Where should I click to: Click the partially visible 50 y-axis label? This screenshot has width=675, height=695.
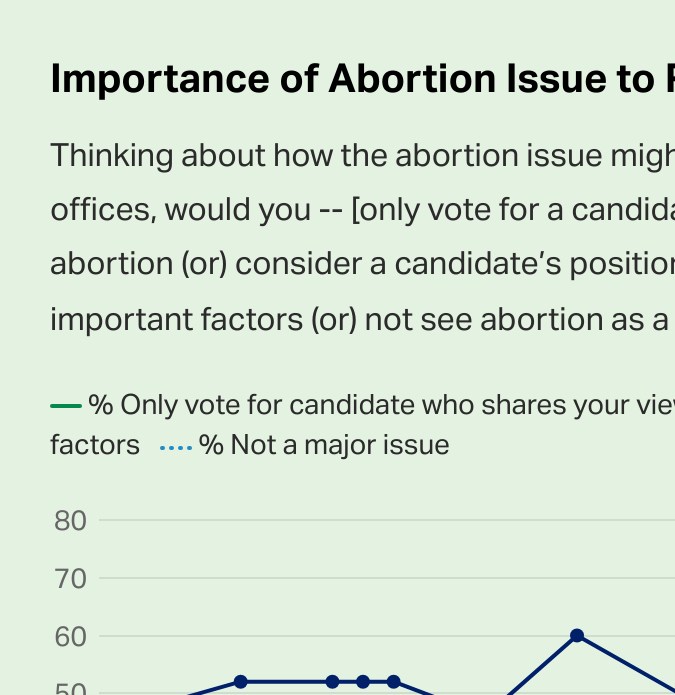click(x=70, y=689)
